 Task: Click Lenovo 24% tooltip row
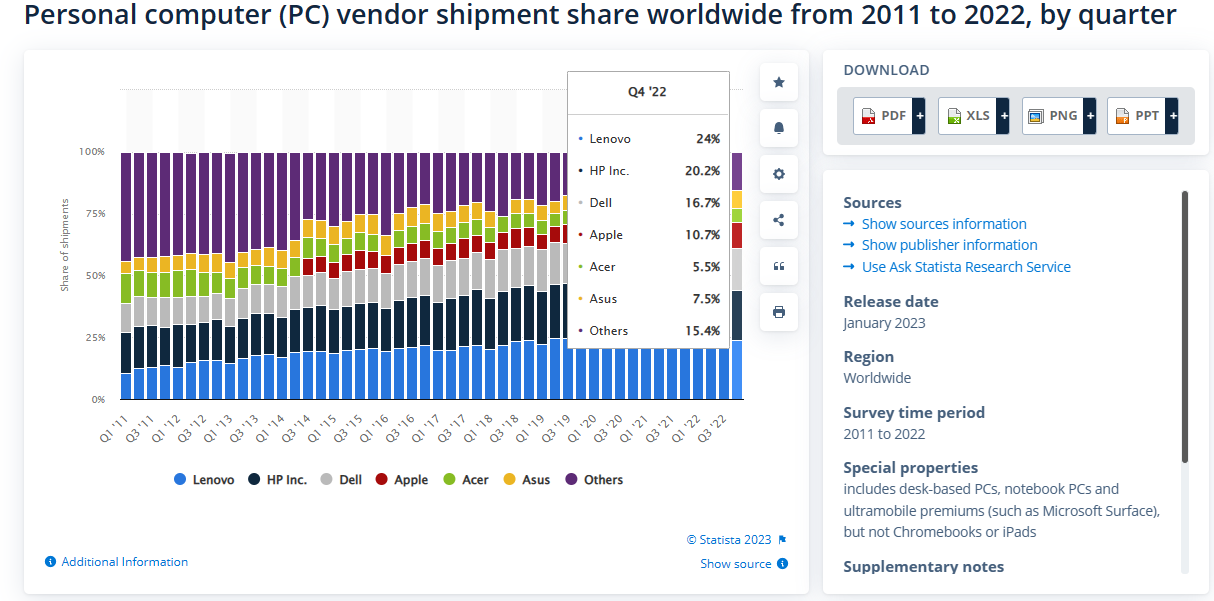[x=649, y=139]
